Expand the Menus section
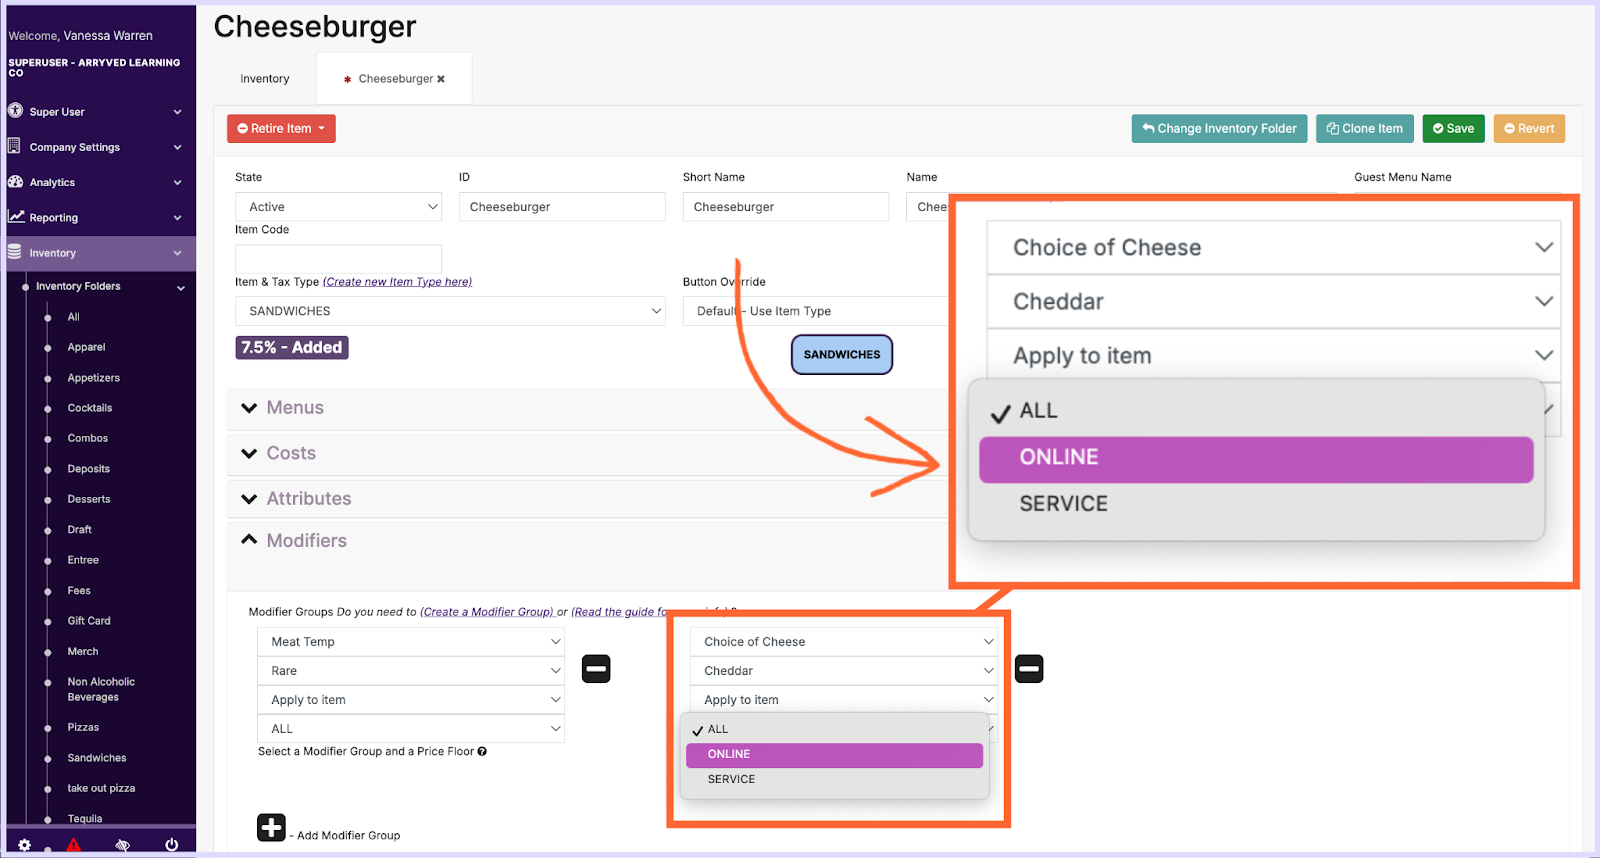Screen dimensions: 1600x858 tap(294, 408)
